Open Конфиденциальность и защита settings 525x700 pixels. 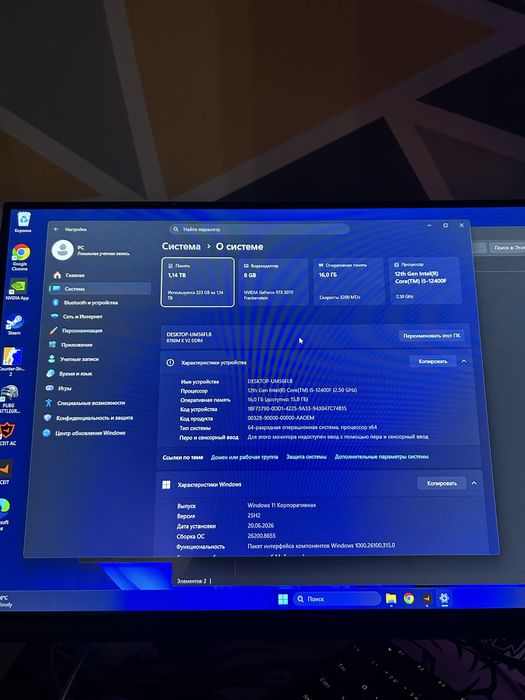(x=92, y=418)
